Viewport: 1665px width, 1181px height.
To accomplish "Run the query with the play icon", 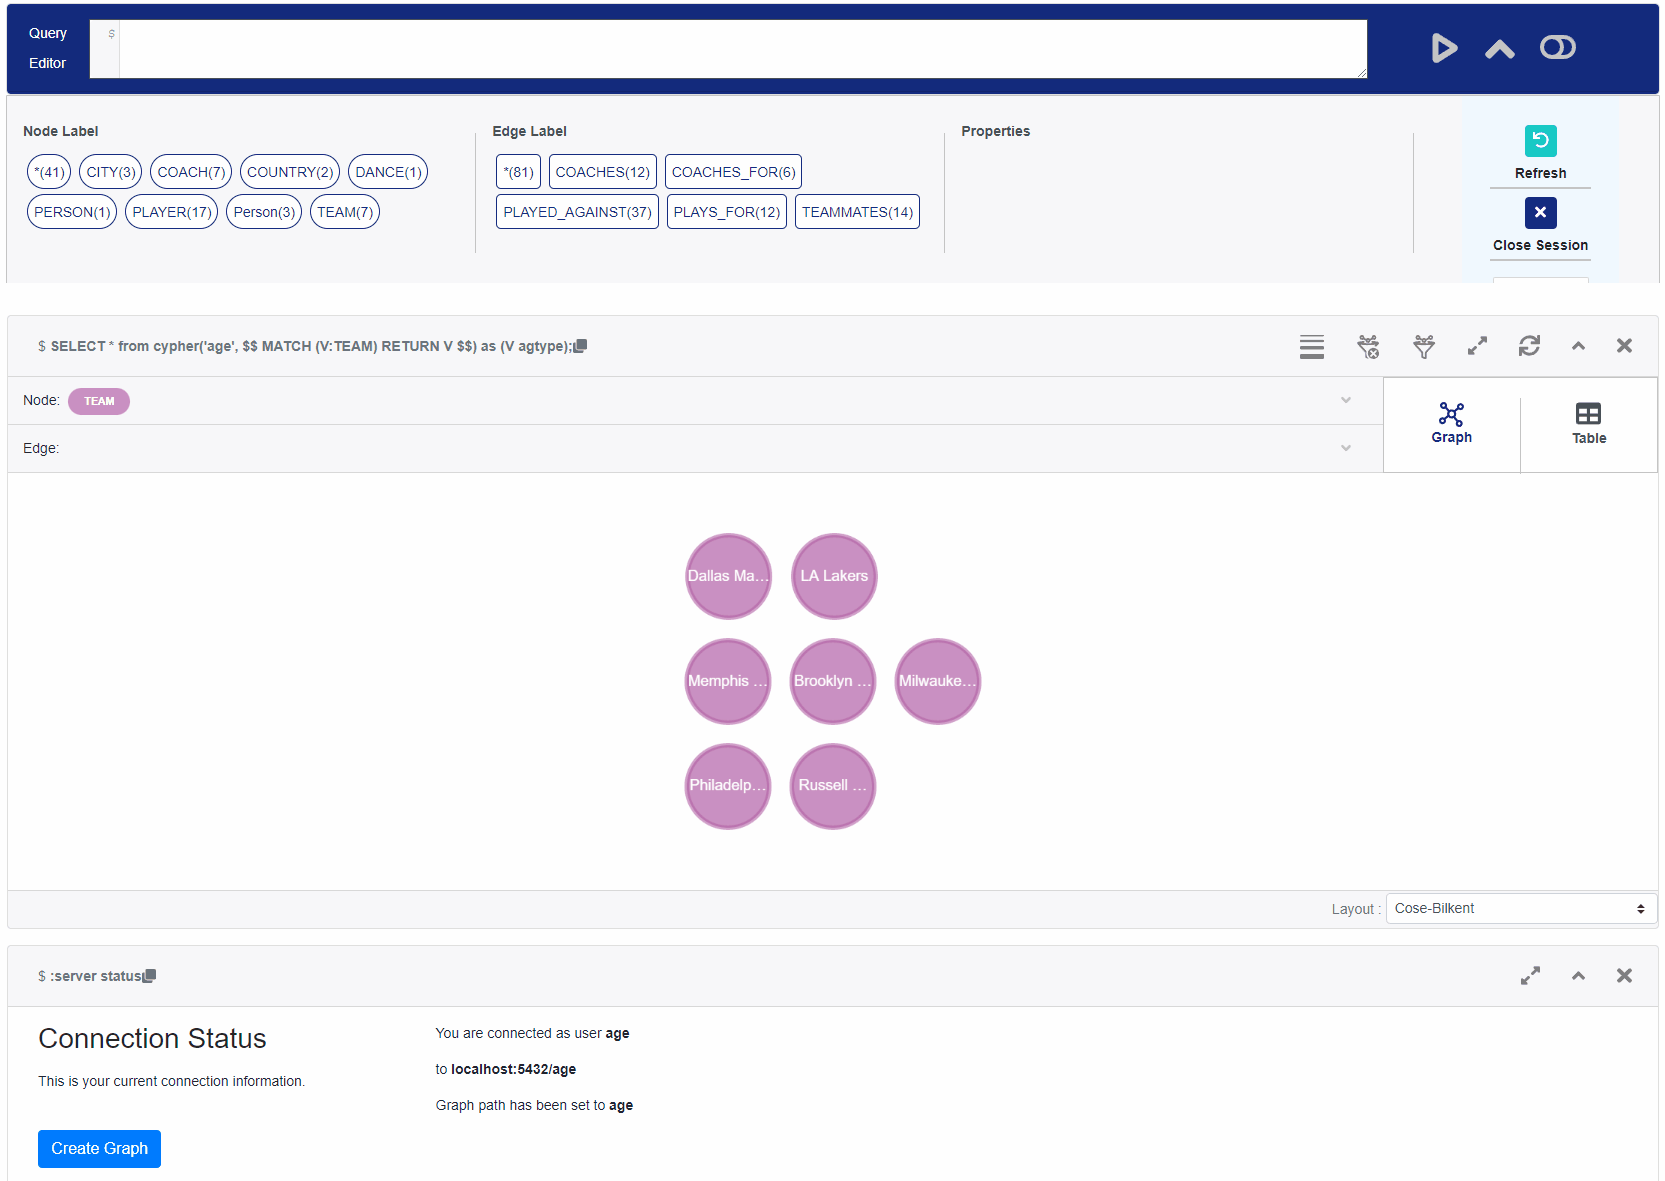I will click(1444, 48).
